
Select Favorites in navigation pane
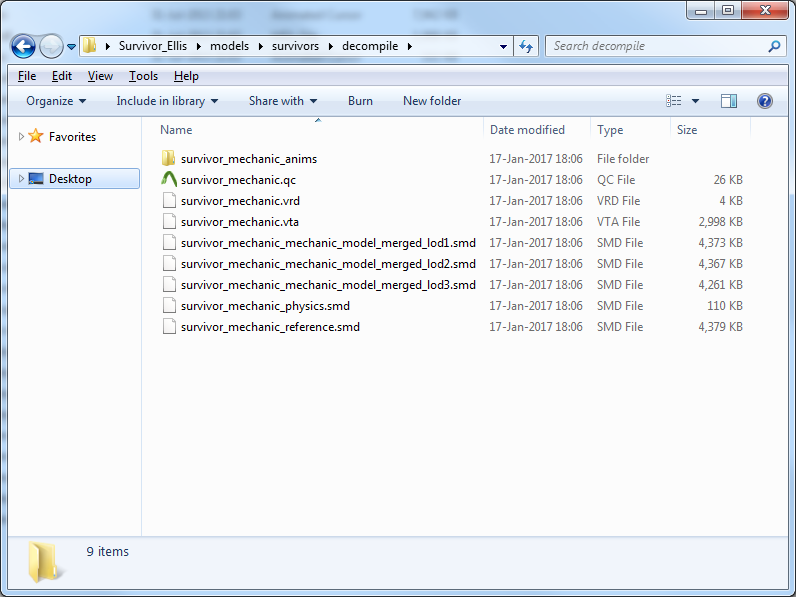(72, 137)
